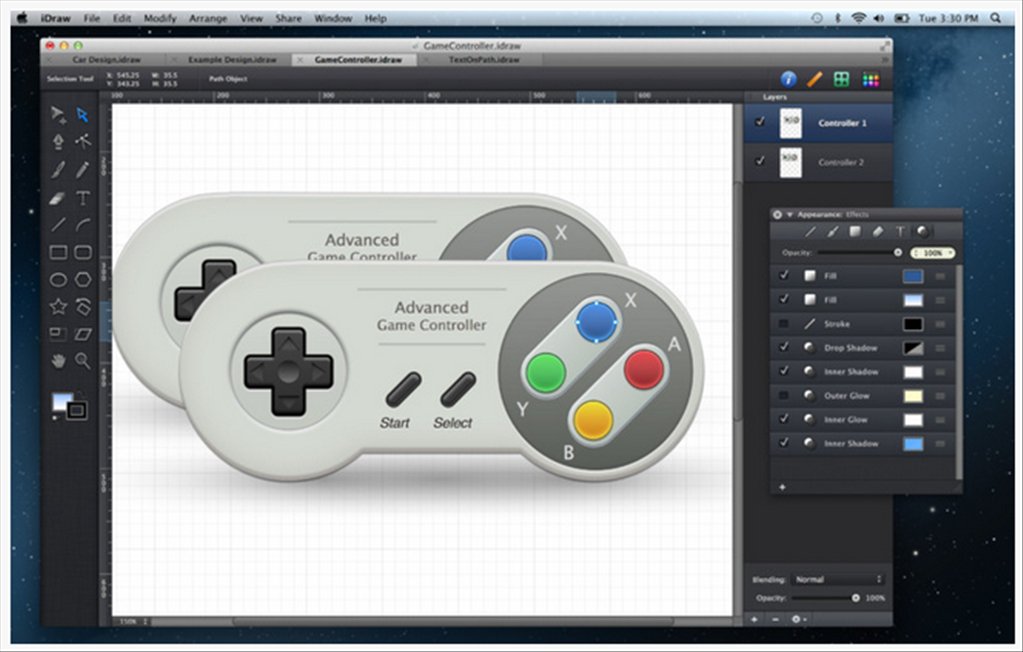Open the layer gear options dropdown

(x=797, y=619)
